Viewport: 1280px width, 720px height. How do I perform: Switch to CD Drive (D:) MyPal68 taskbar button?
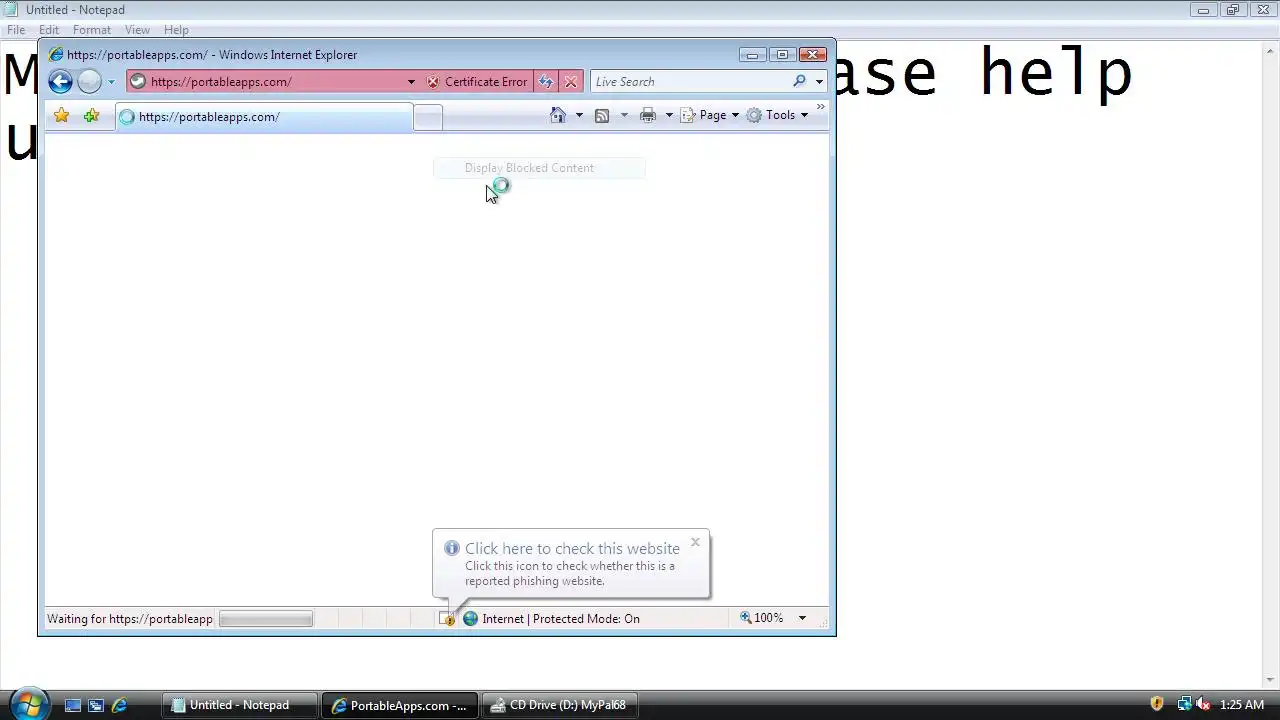pyautogui.click(x=559, y=705)
